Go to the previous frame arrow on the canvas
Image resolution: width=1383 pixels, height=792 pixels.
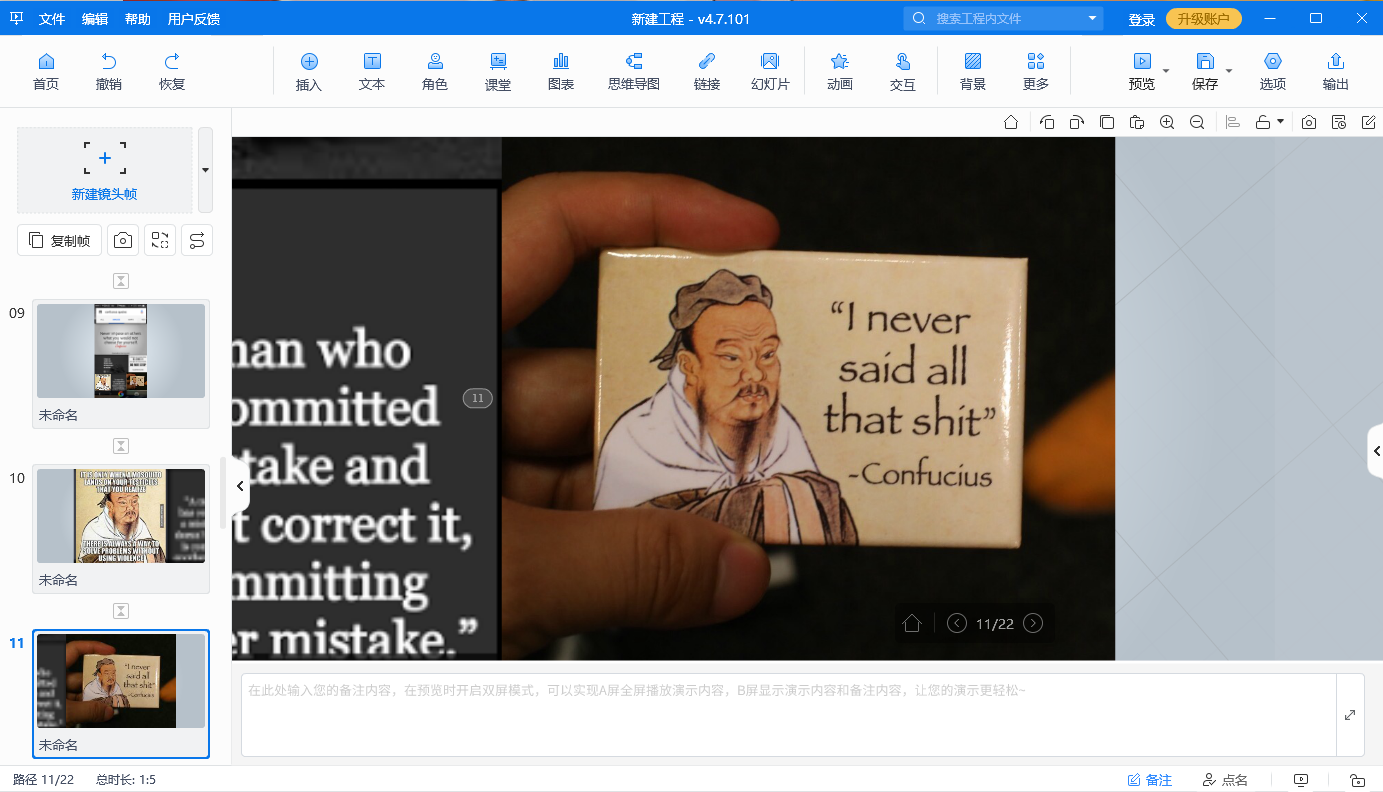957,623
